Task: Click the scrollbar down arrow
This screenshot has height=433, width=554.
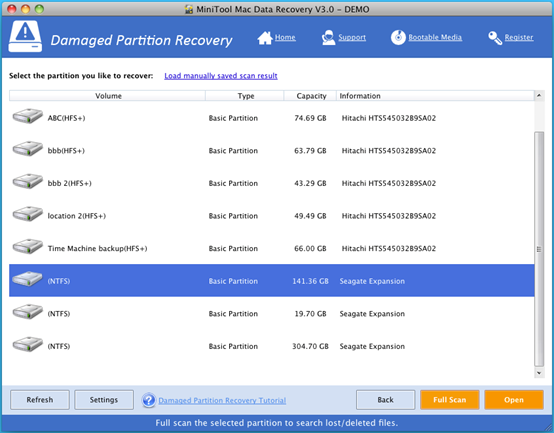Action: (x=539, y=373)
